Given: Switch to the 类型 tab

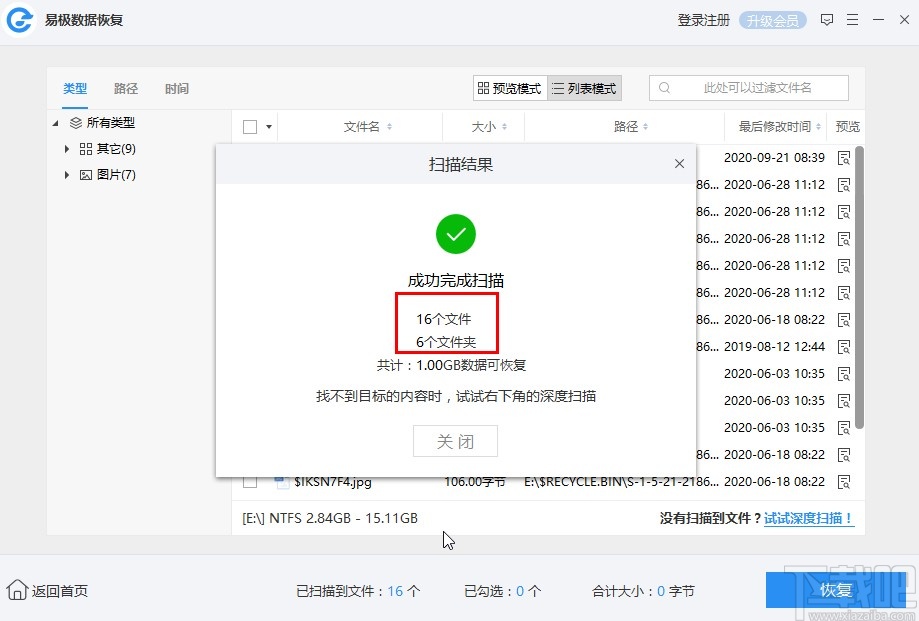Looking at the screenshot, I should click(x=75, y=88).
